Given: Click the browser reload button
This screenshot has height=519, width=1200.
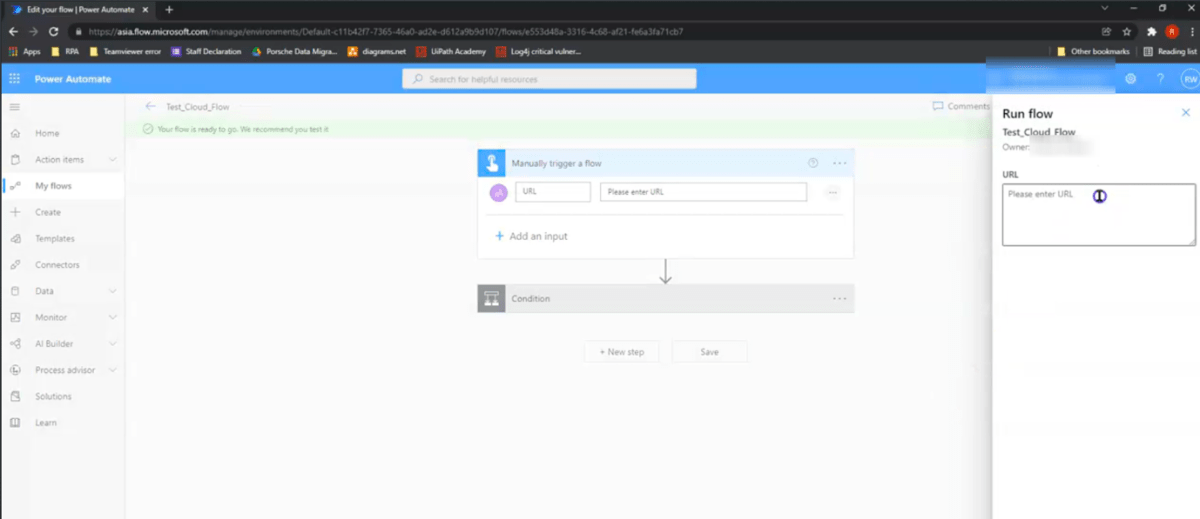Looking at the screenshot, I should (52, 31).
